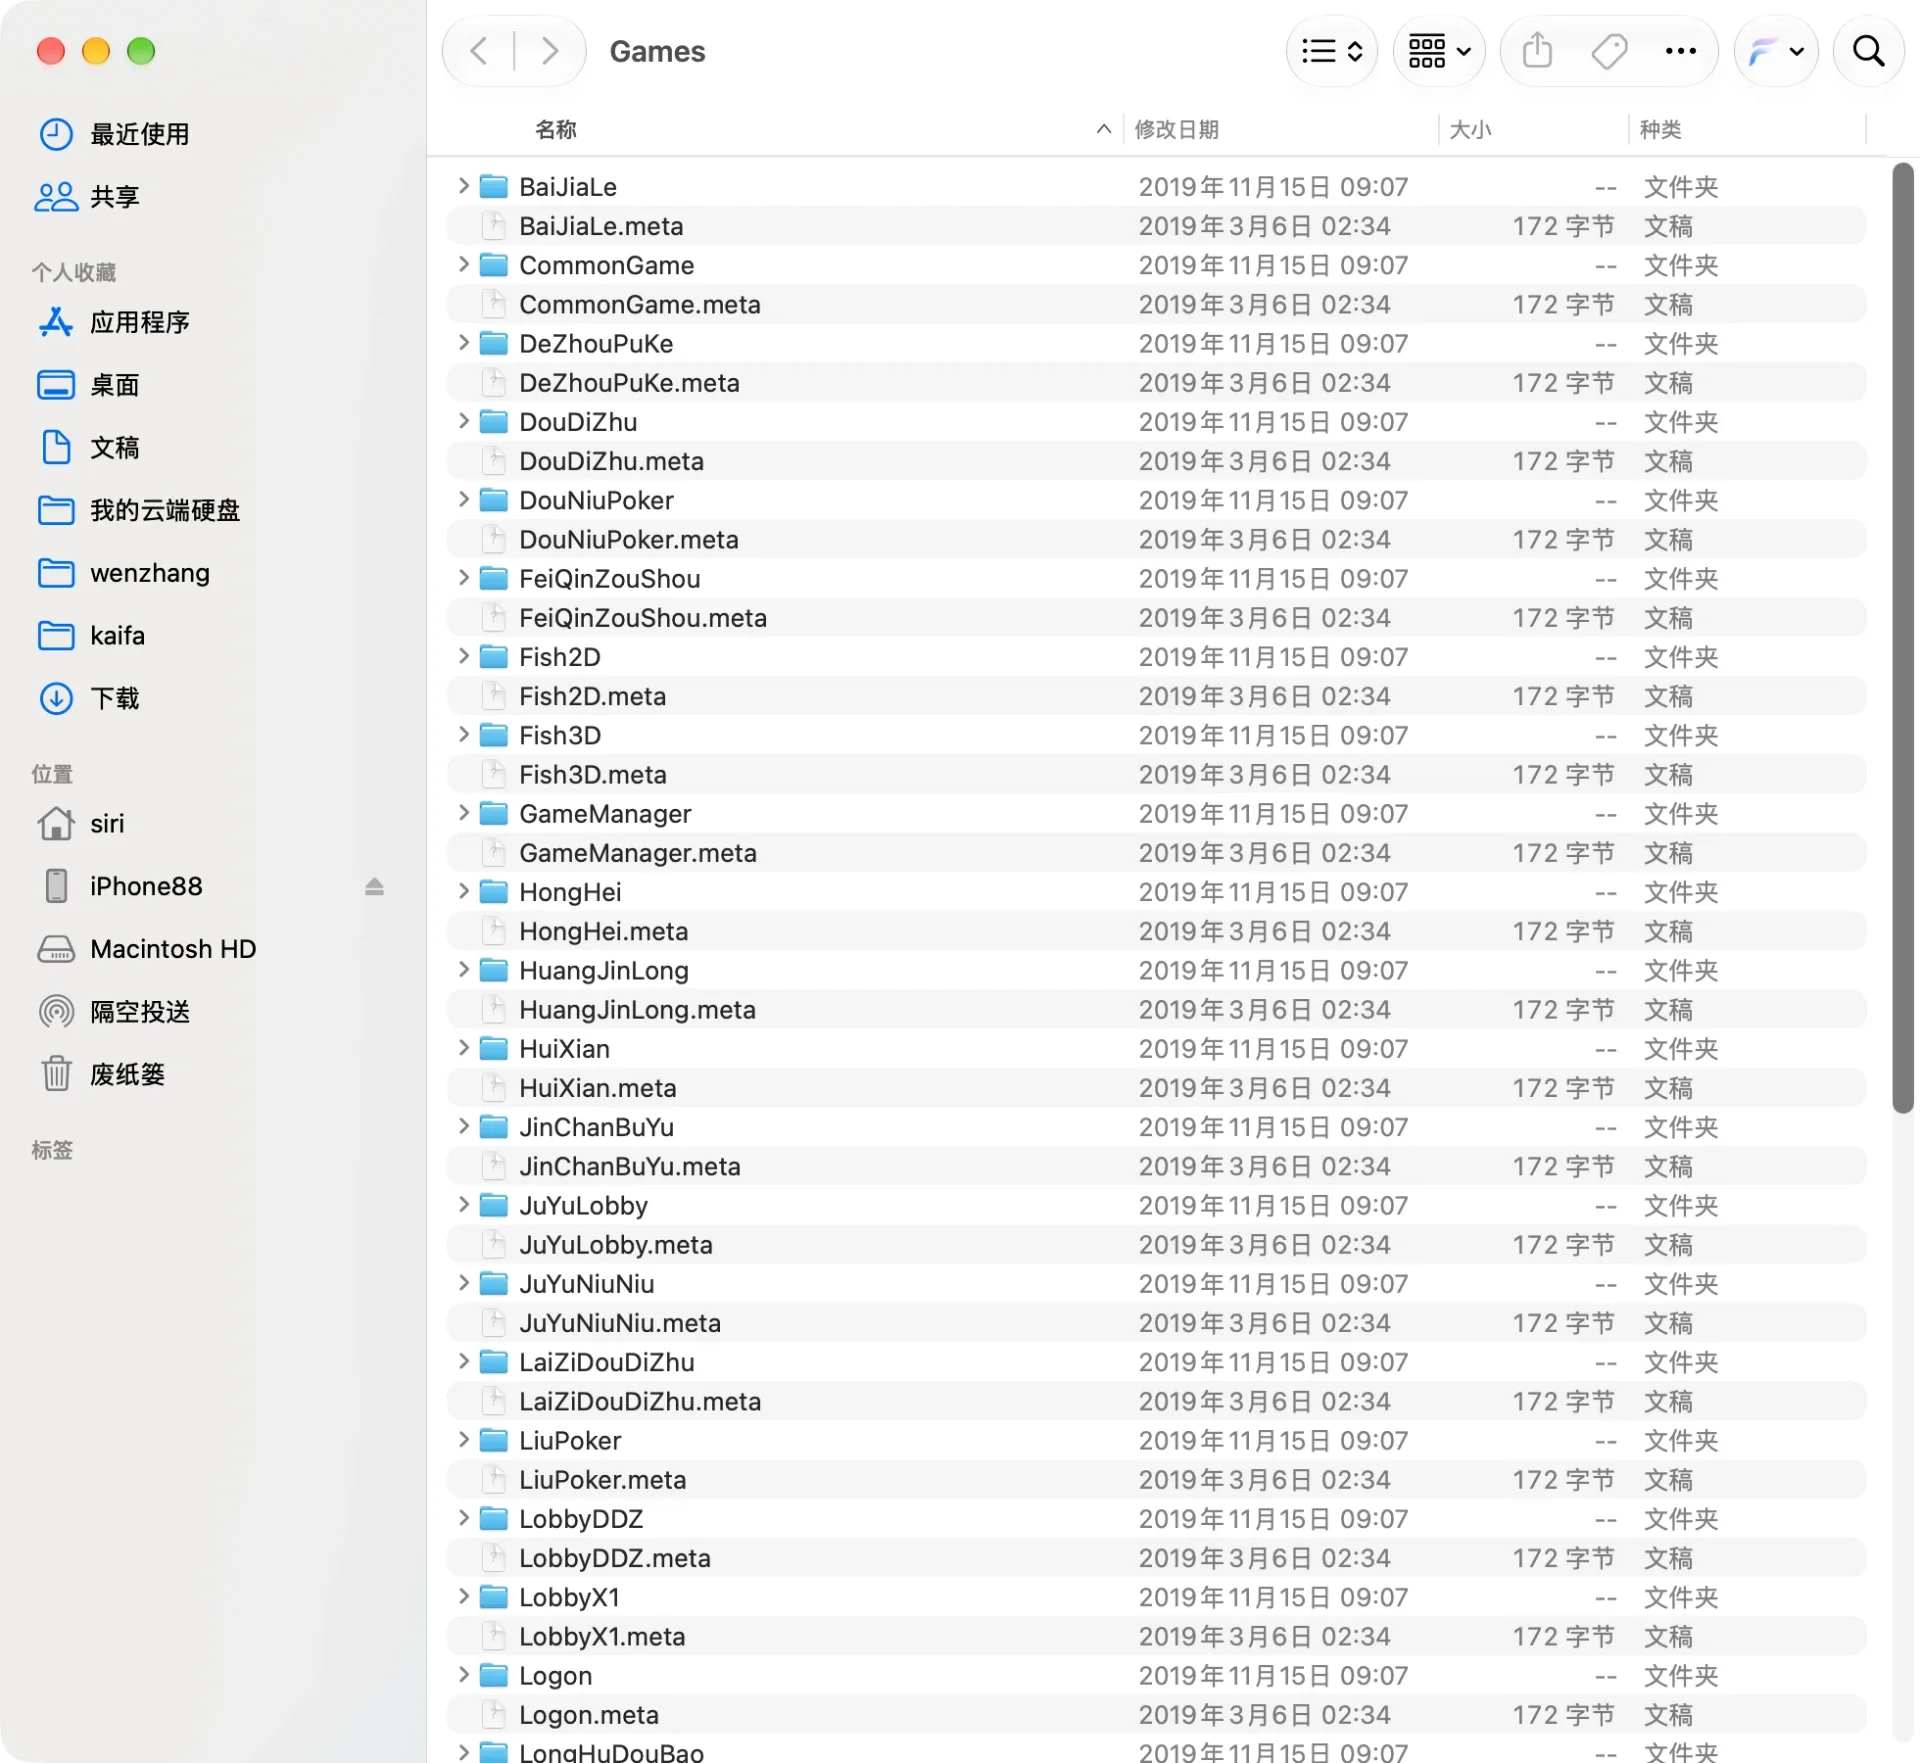
Task: Open Macintosh HD in the sidebar
Action: click(x=173, y=950)
